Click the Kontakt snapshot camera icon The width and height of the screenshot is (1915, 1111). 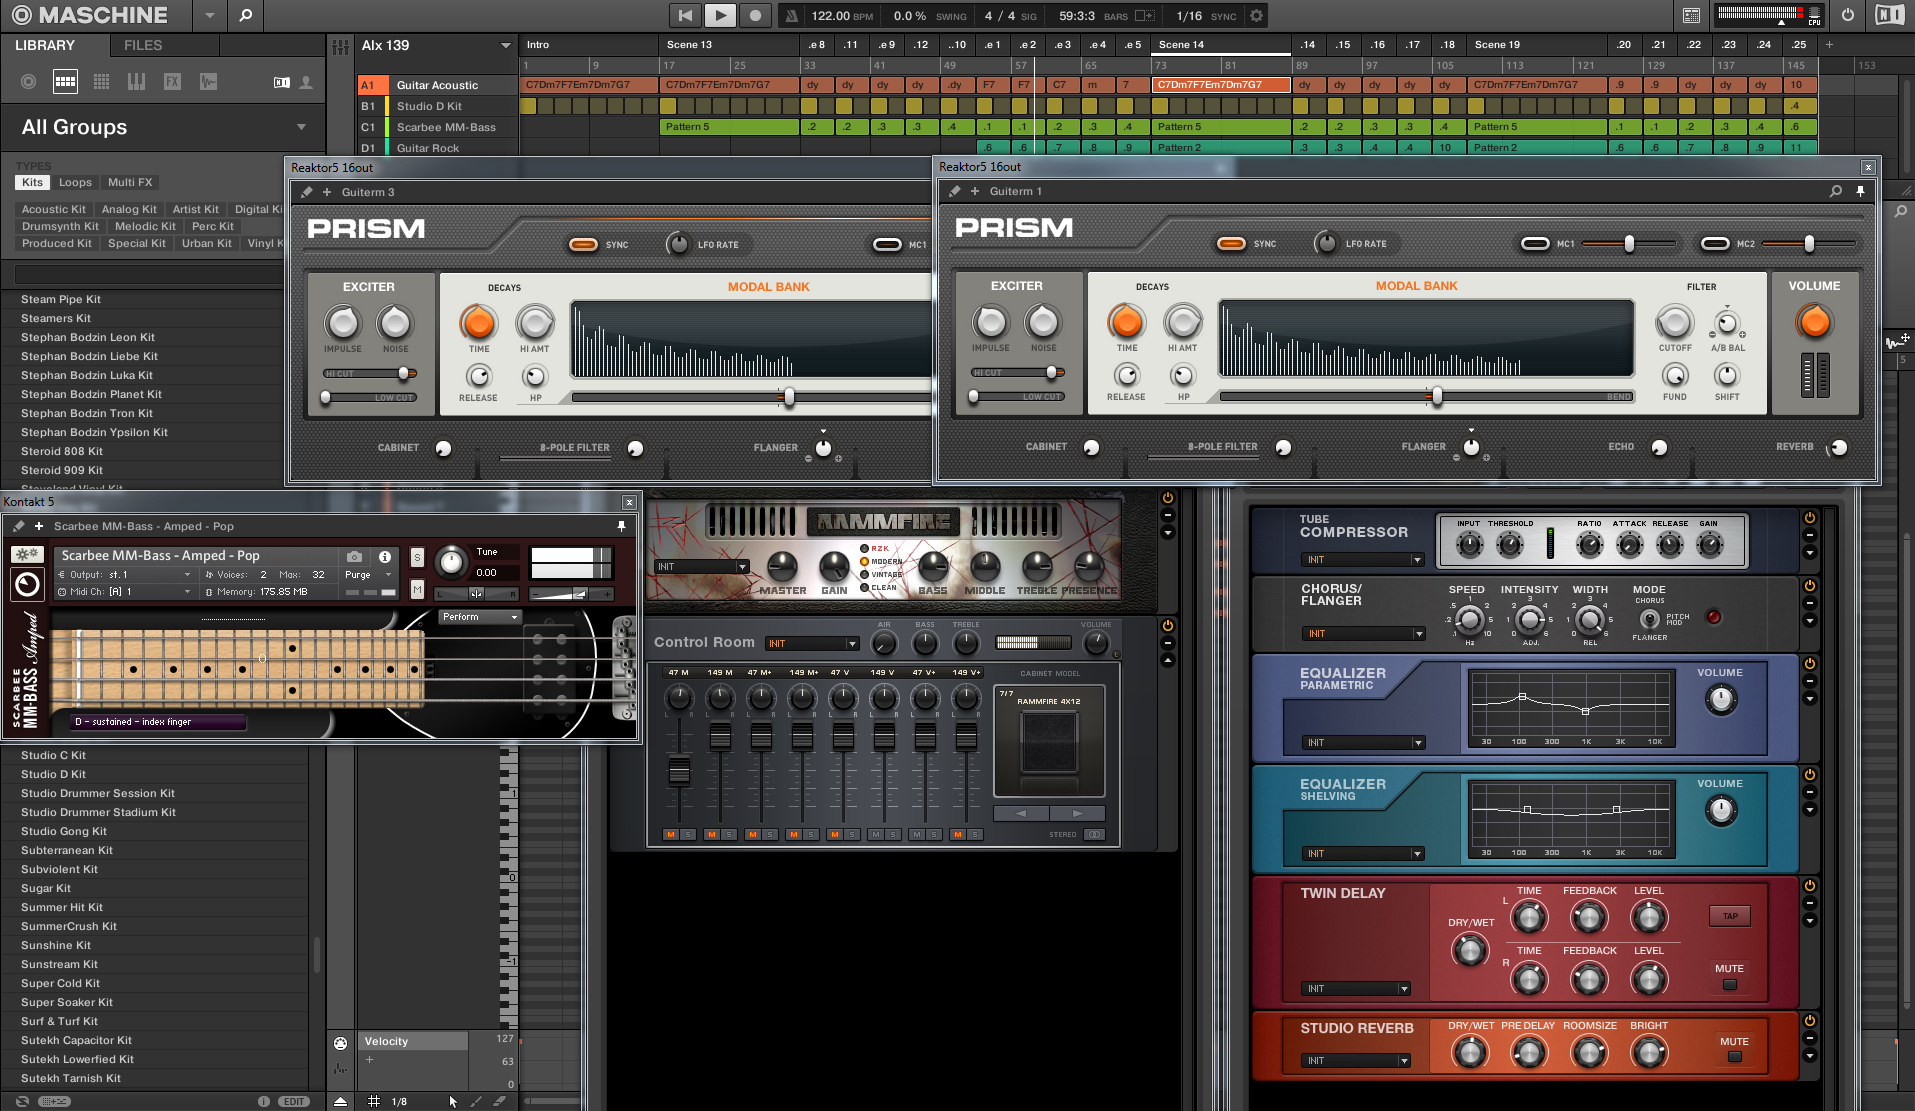coord(354,556)
